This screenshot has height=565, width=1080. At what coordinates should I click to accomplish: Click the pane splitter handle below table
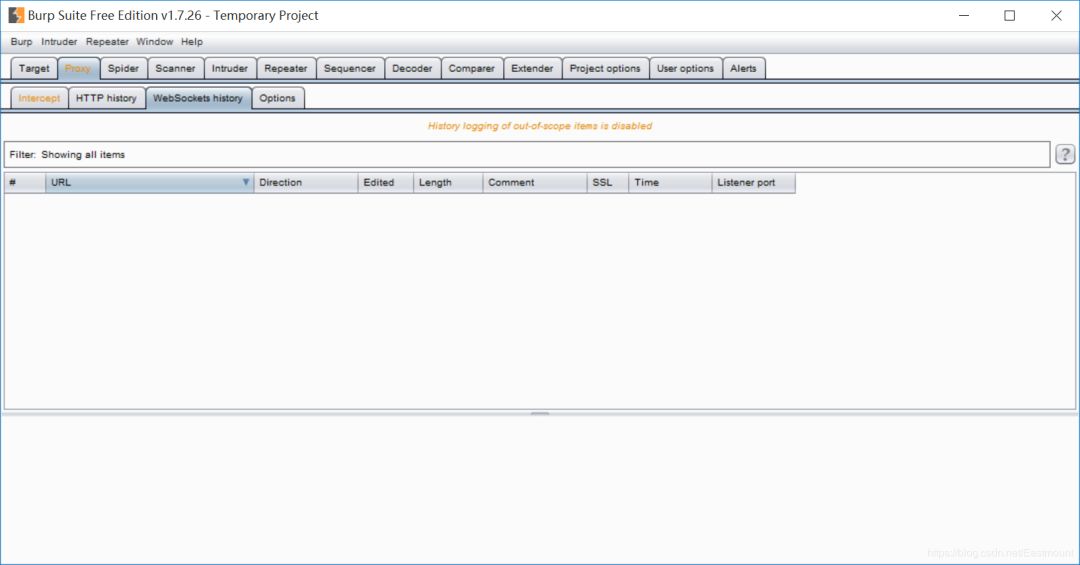(x=540, y=413)
